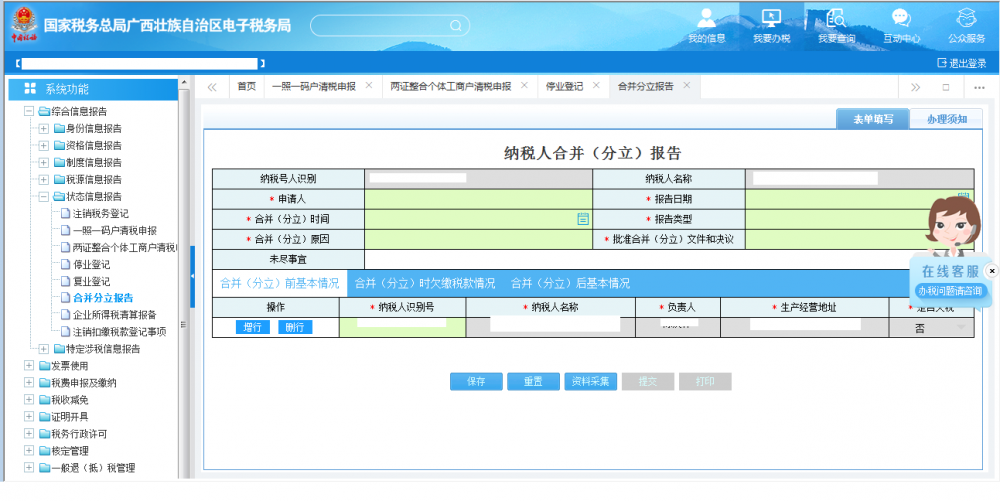
Task: Close the 停业登记 tab
Action: [596, 86]
